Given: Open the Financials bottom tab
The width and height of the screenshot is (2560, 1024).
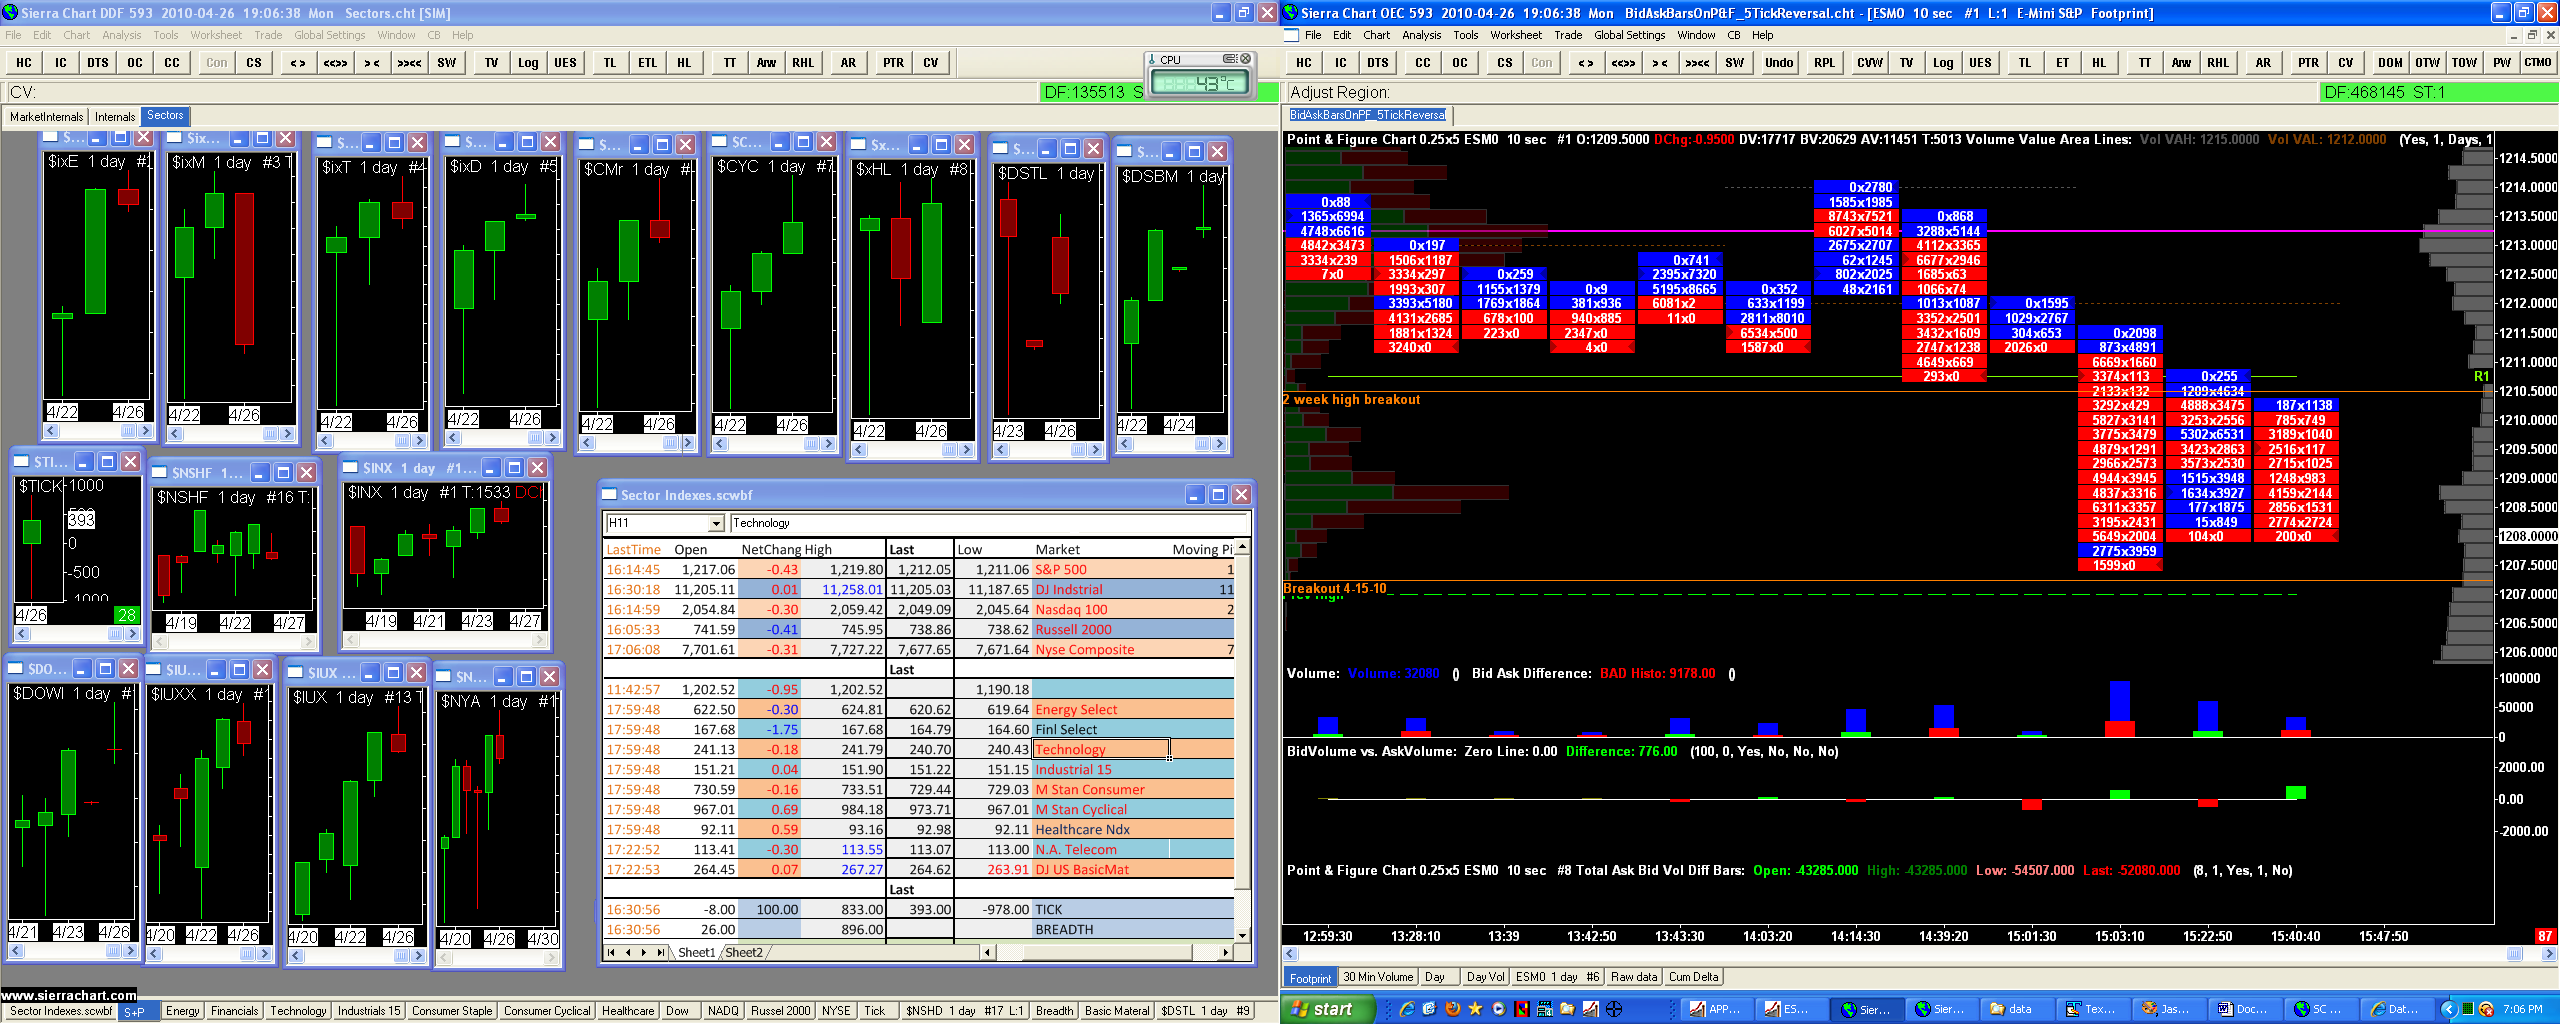Looking at the screenshot, I should (235, 1011).
